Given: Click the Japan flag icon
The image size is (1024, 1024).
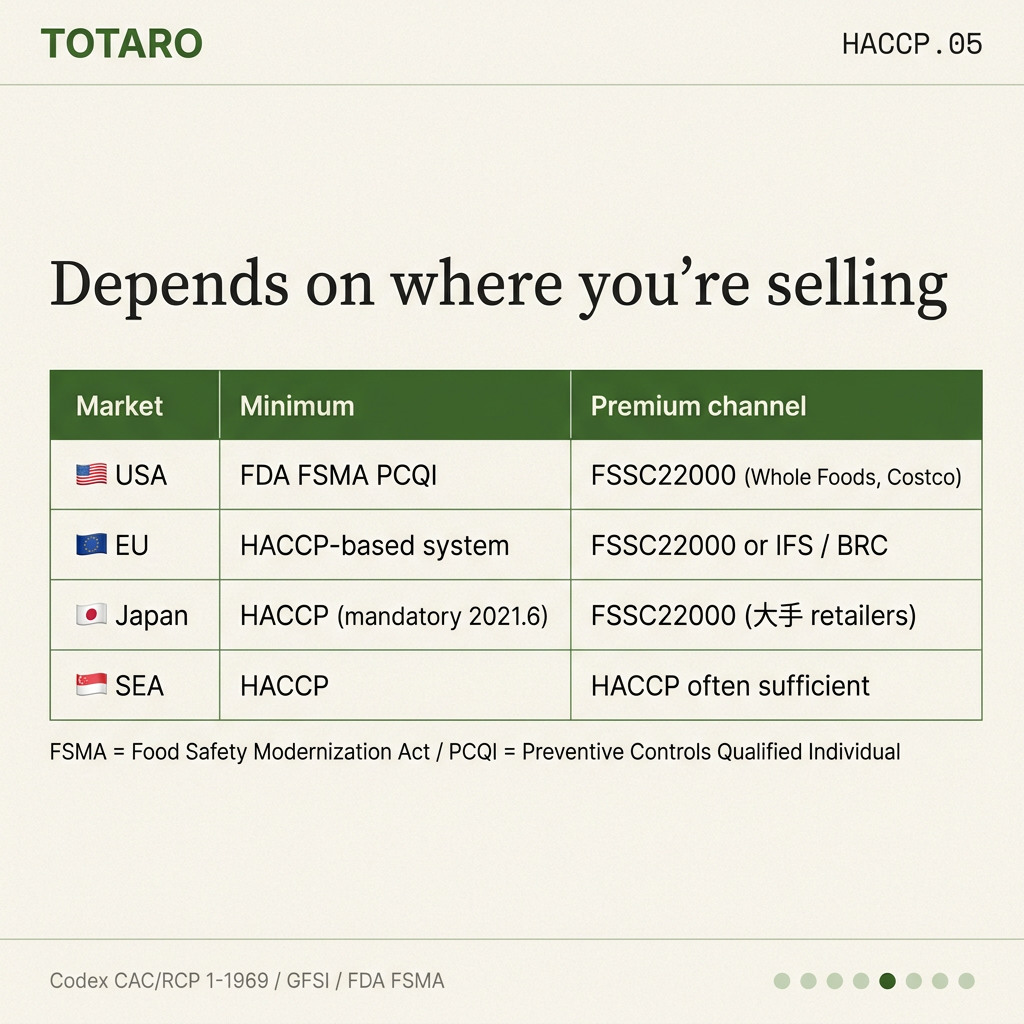Looking at the screenshot, I should pyautogui.click(x=91, y=615).
